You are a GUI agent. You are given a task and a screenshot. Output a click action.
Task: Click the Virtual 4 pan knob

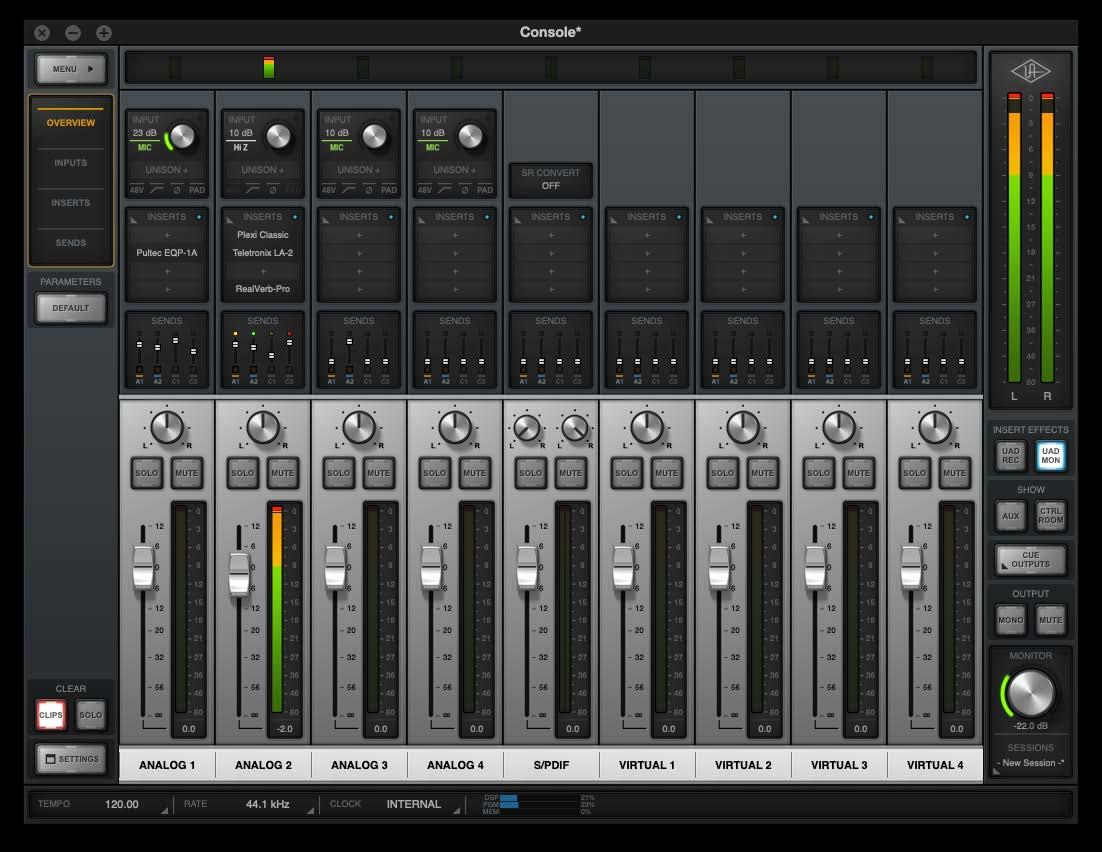tap(935, 427)
